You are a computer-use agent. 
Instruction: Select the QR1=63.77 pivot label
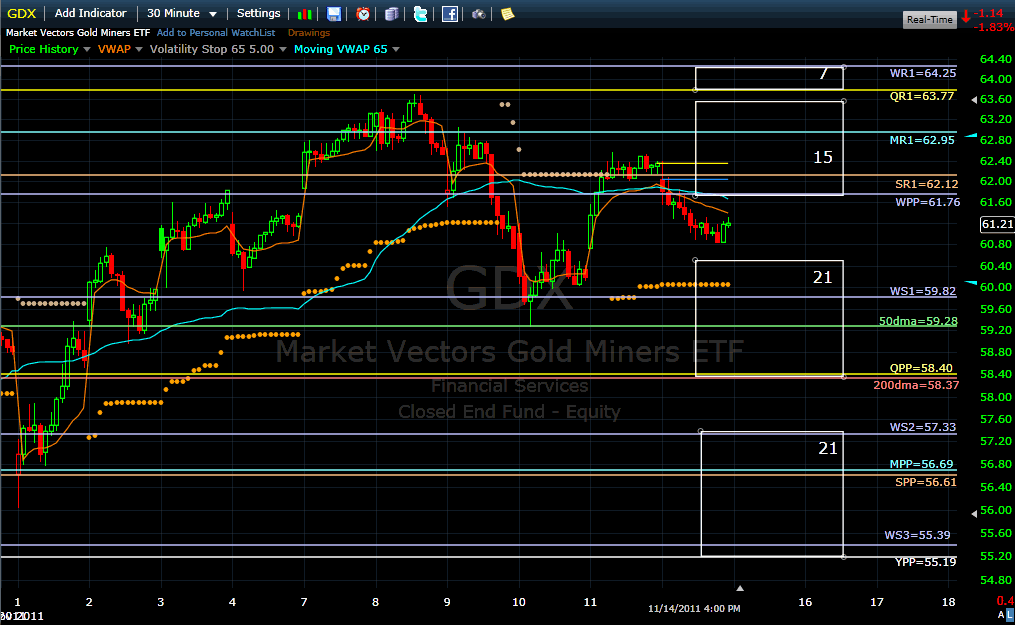click(922, 96)
